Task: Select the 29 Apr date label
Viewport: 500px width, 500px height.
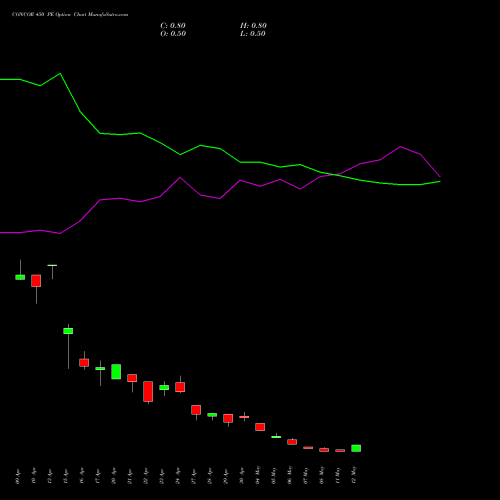Action: pos(226,476)
